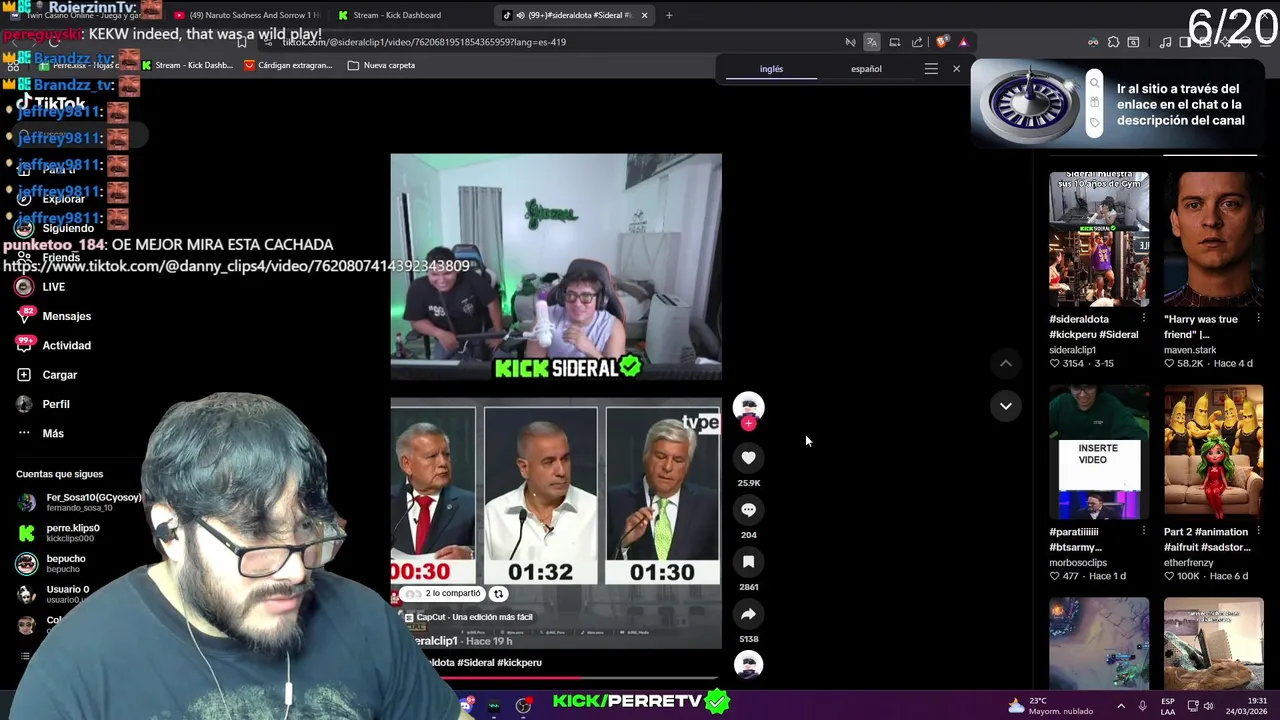Select the inglés translation tab
Image resolution: width=1280 pixels, height=720 pixels.
point(771,69)
